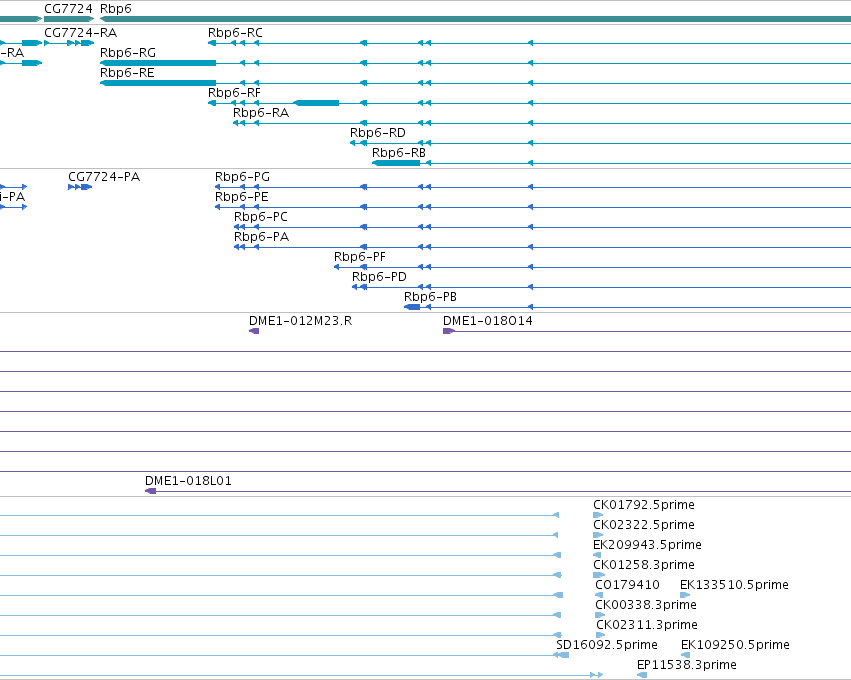The width and height of the screenshot is (851, 680).
Task: Click the Rbp6-PD protein label
Action: pyautogui.click(x=379, y=277)
